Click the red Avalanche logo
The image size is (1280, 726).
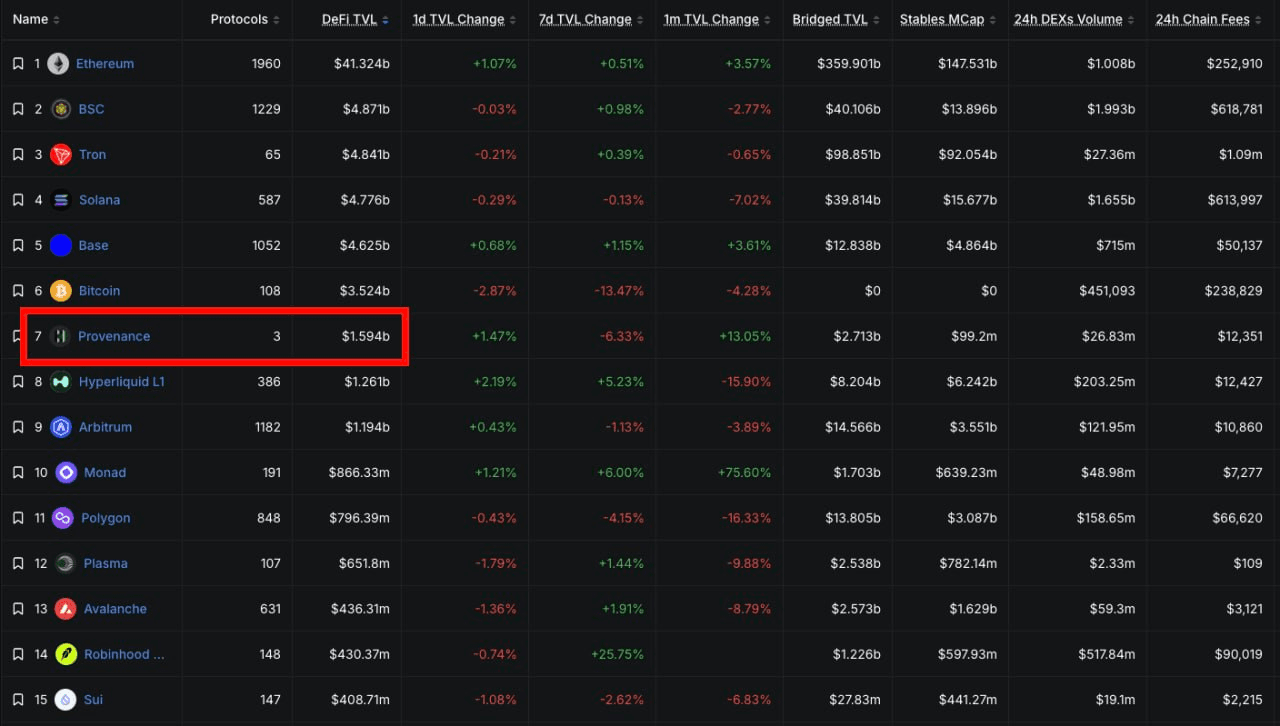coord(65,609)
